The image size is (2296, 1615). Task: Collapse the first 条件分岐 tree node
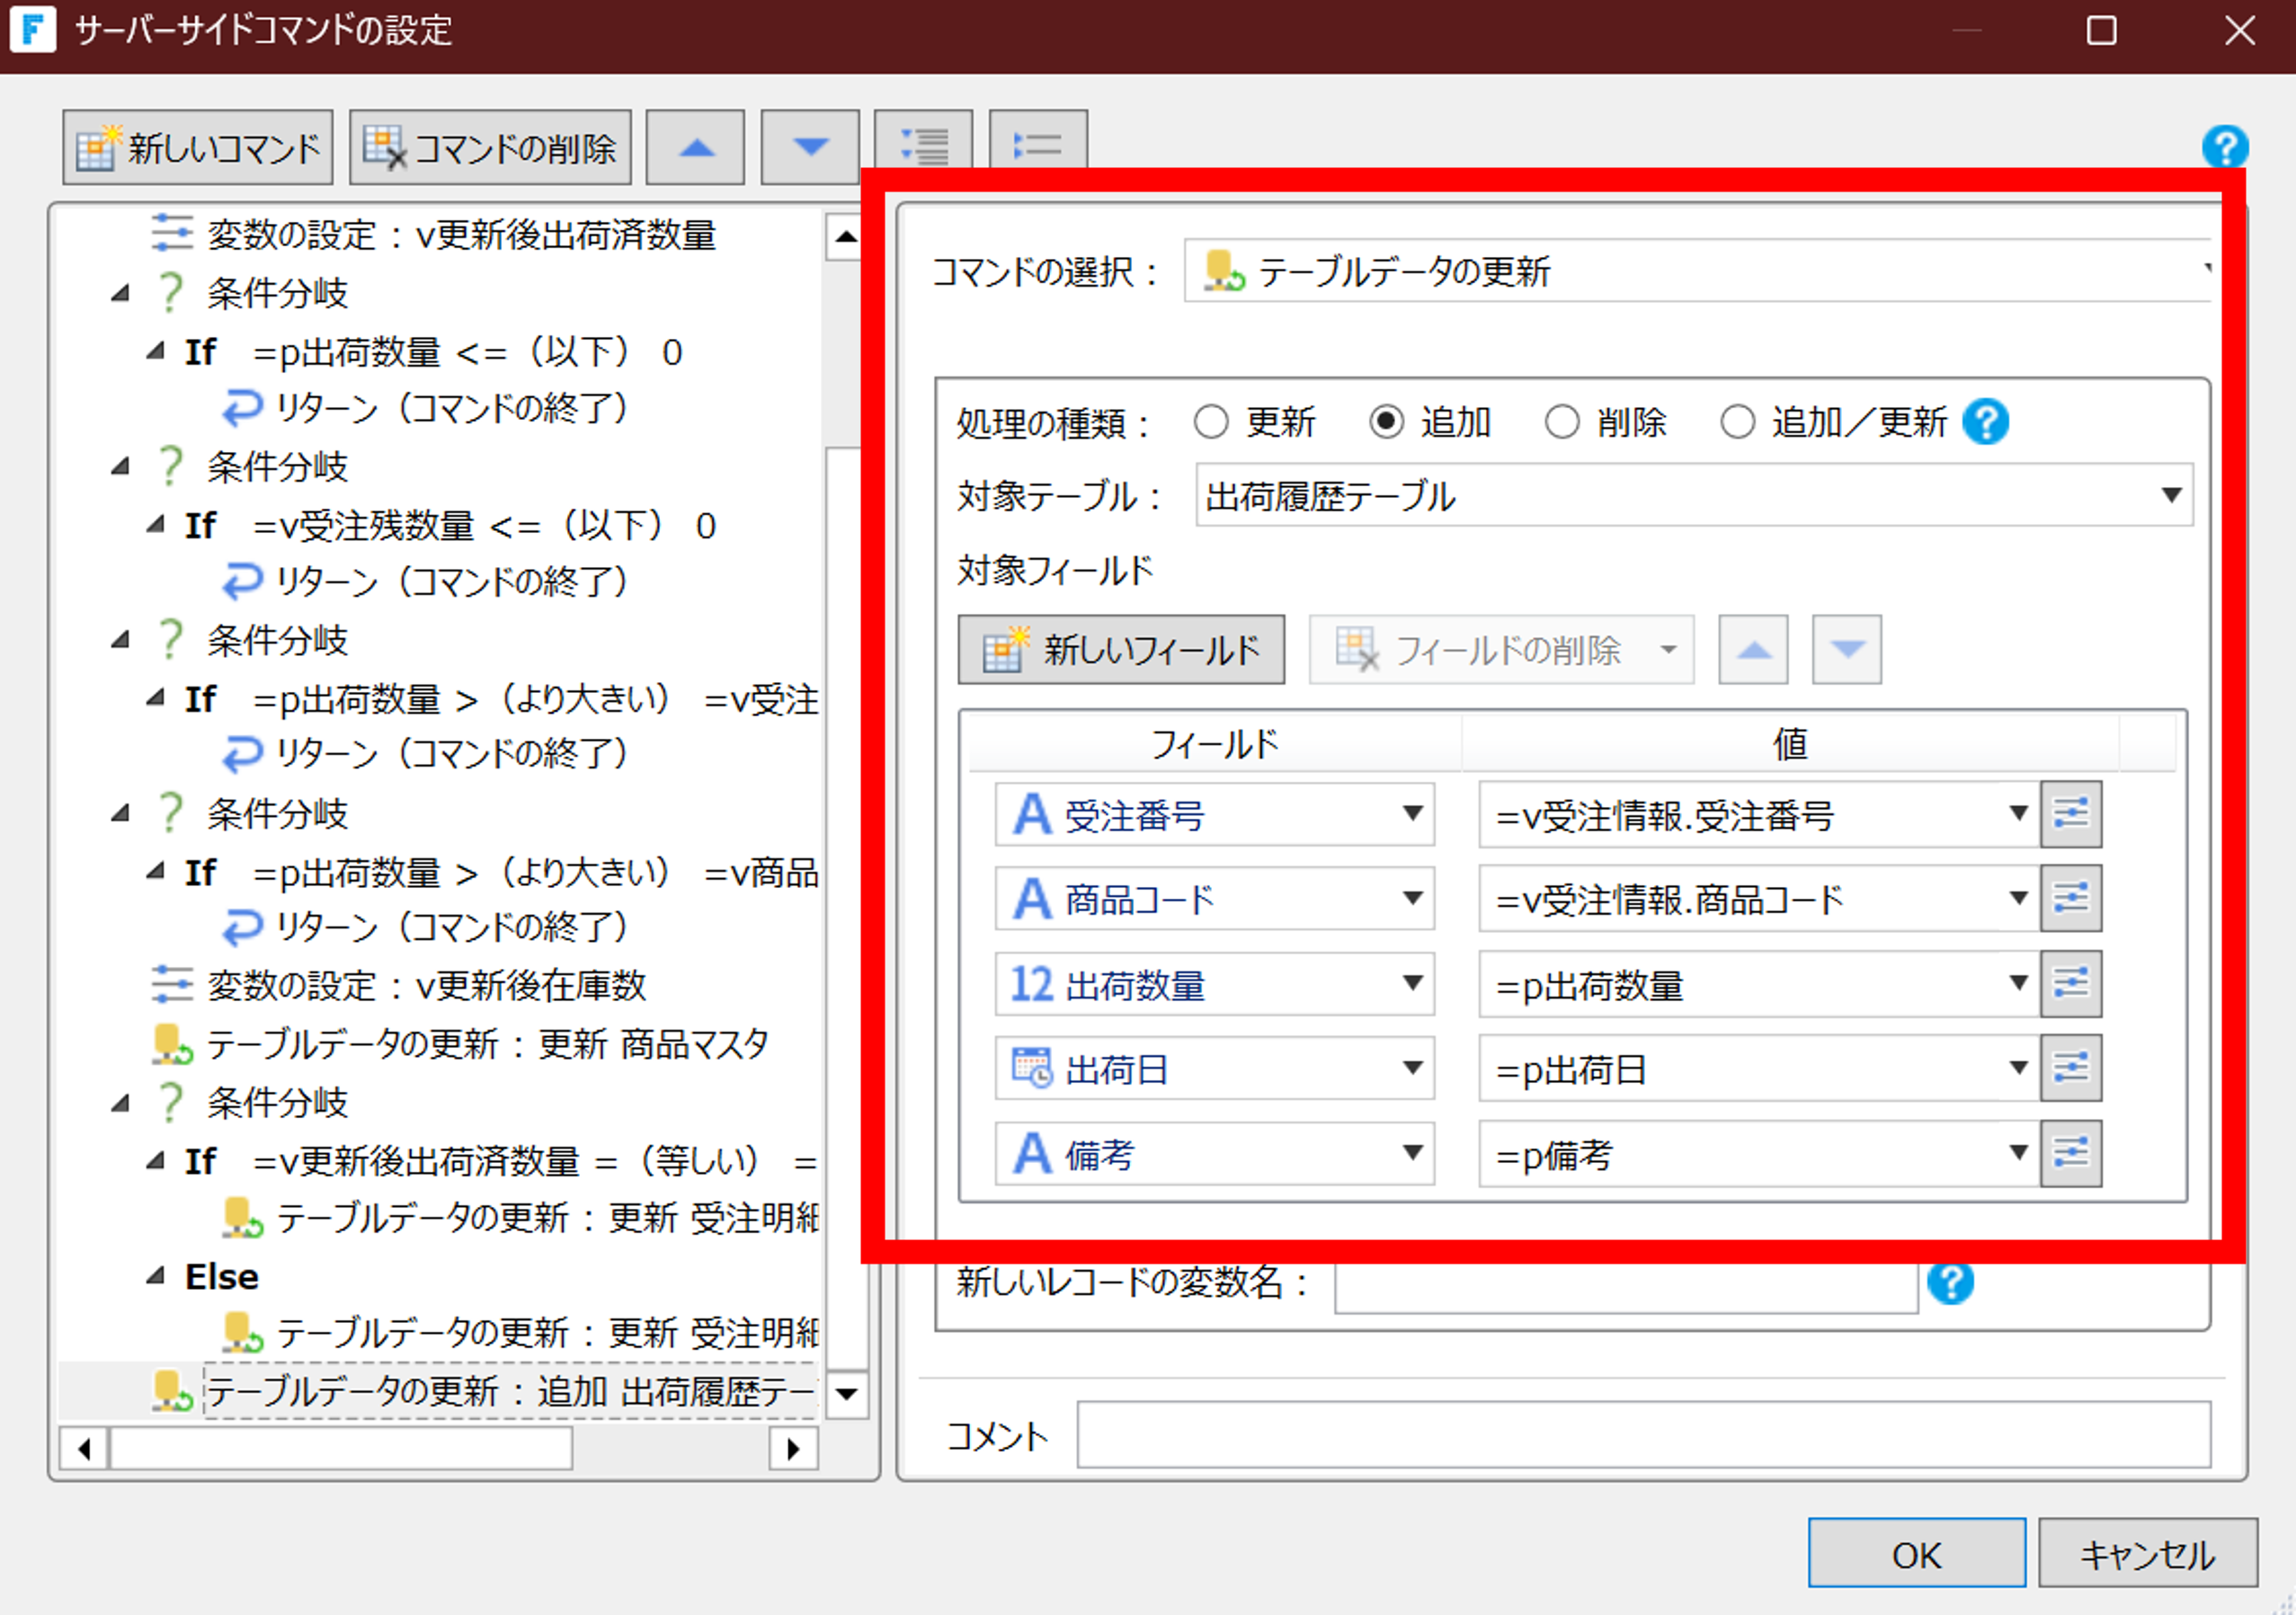[x=120, y=293]
